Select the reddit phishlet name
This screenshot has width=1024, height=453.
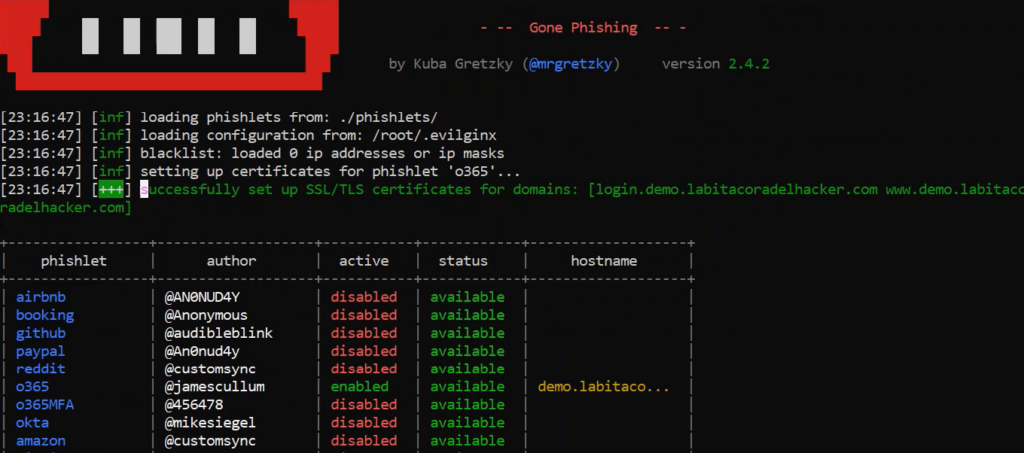[40, 369]
